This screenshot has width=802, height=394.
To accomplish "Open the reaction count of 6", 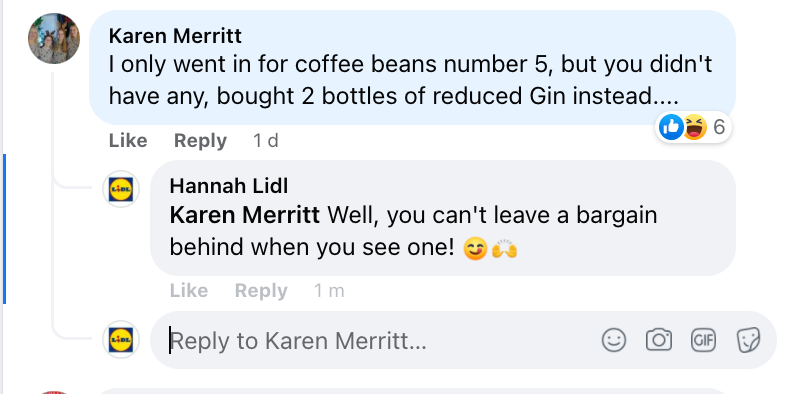I will point(719,127).
